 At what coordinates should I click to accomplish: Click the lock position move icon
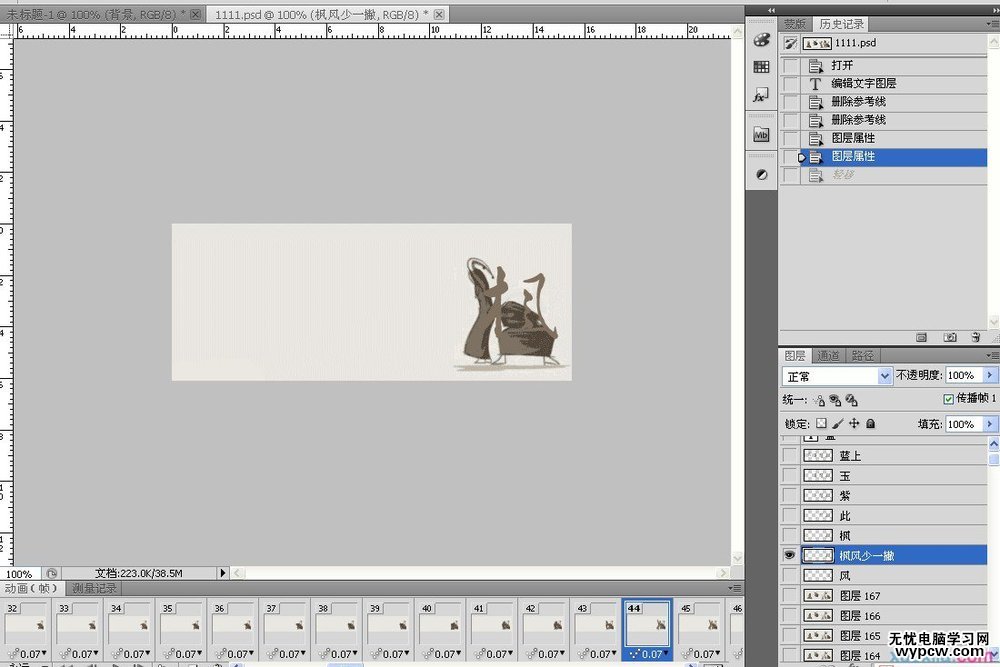pos(854,424)
